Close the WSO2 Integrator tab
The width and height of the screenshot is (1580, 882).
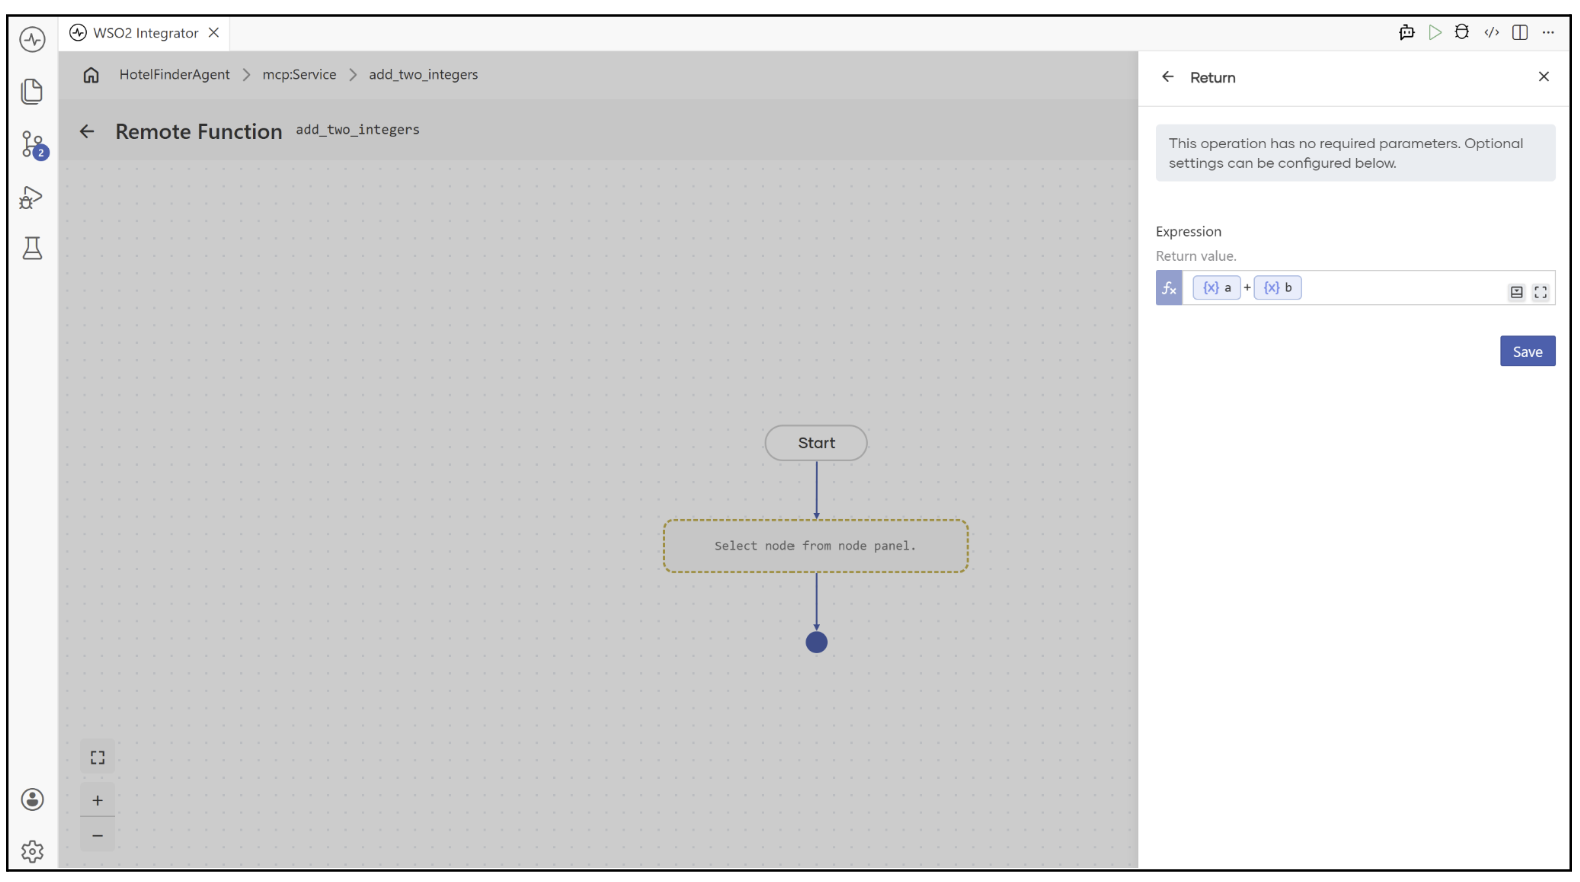[214, 33]
